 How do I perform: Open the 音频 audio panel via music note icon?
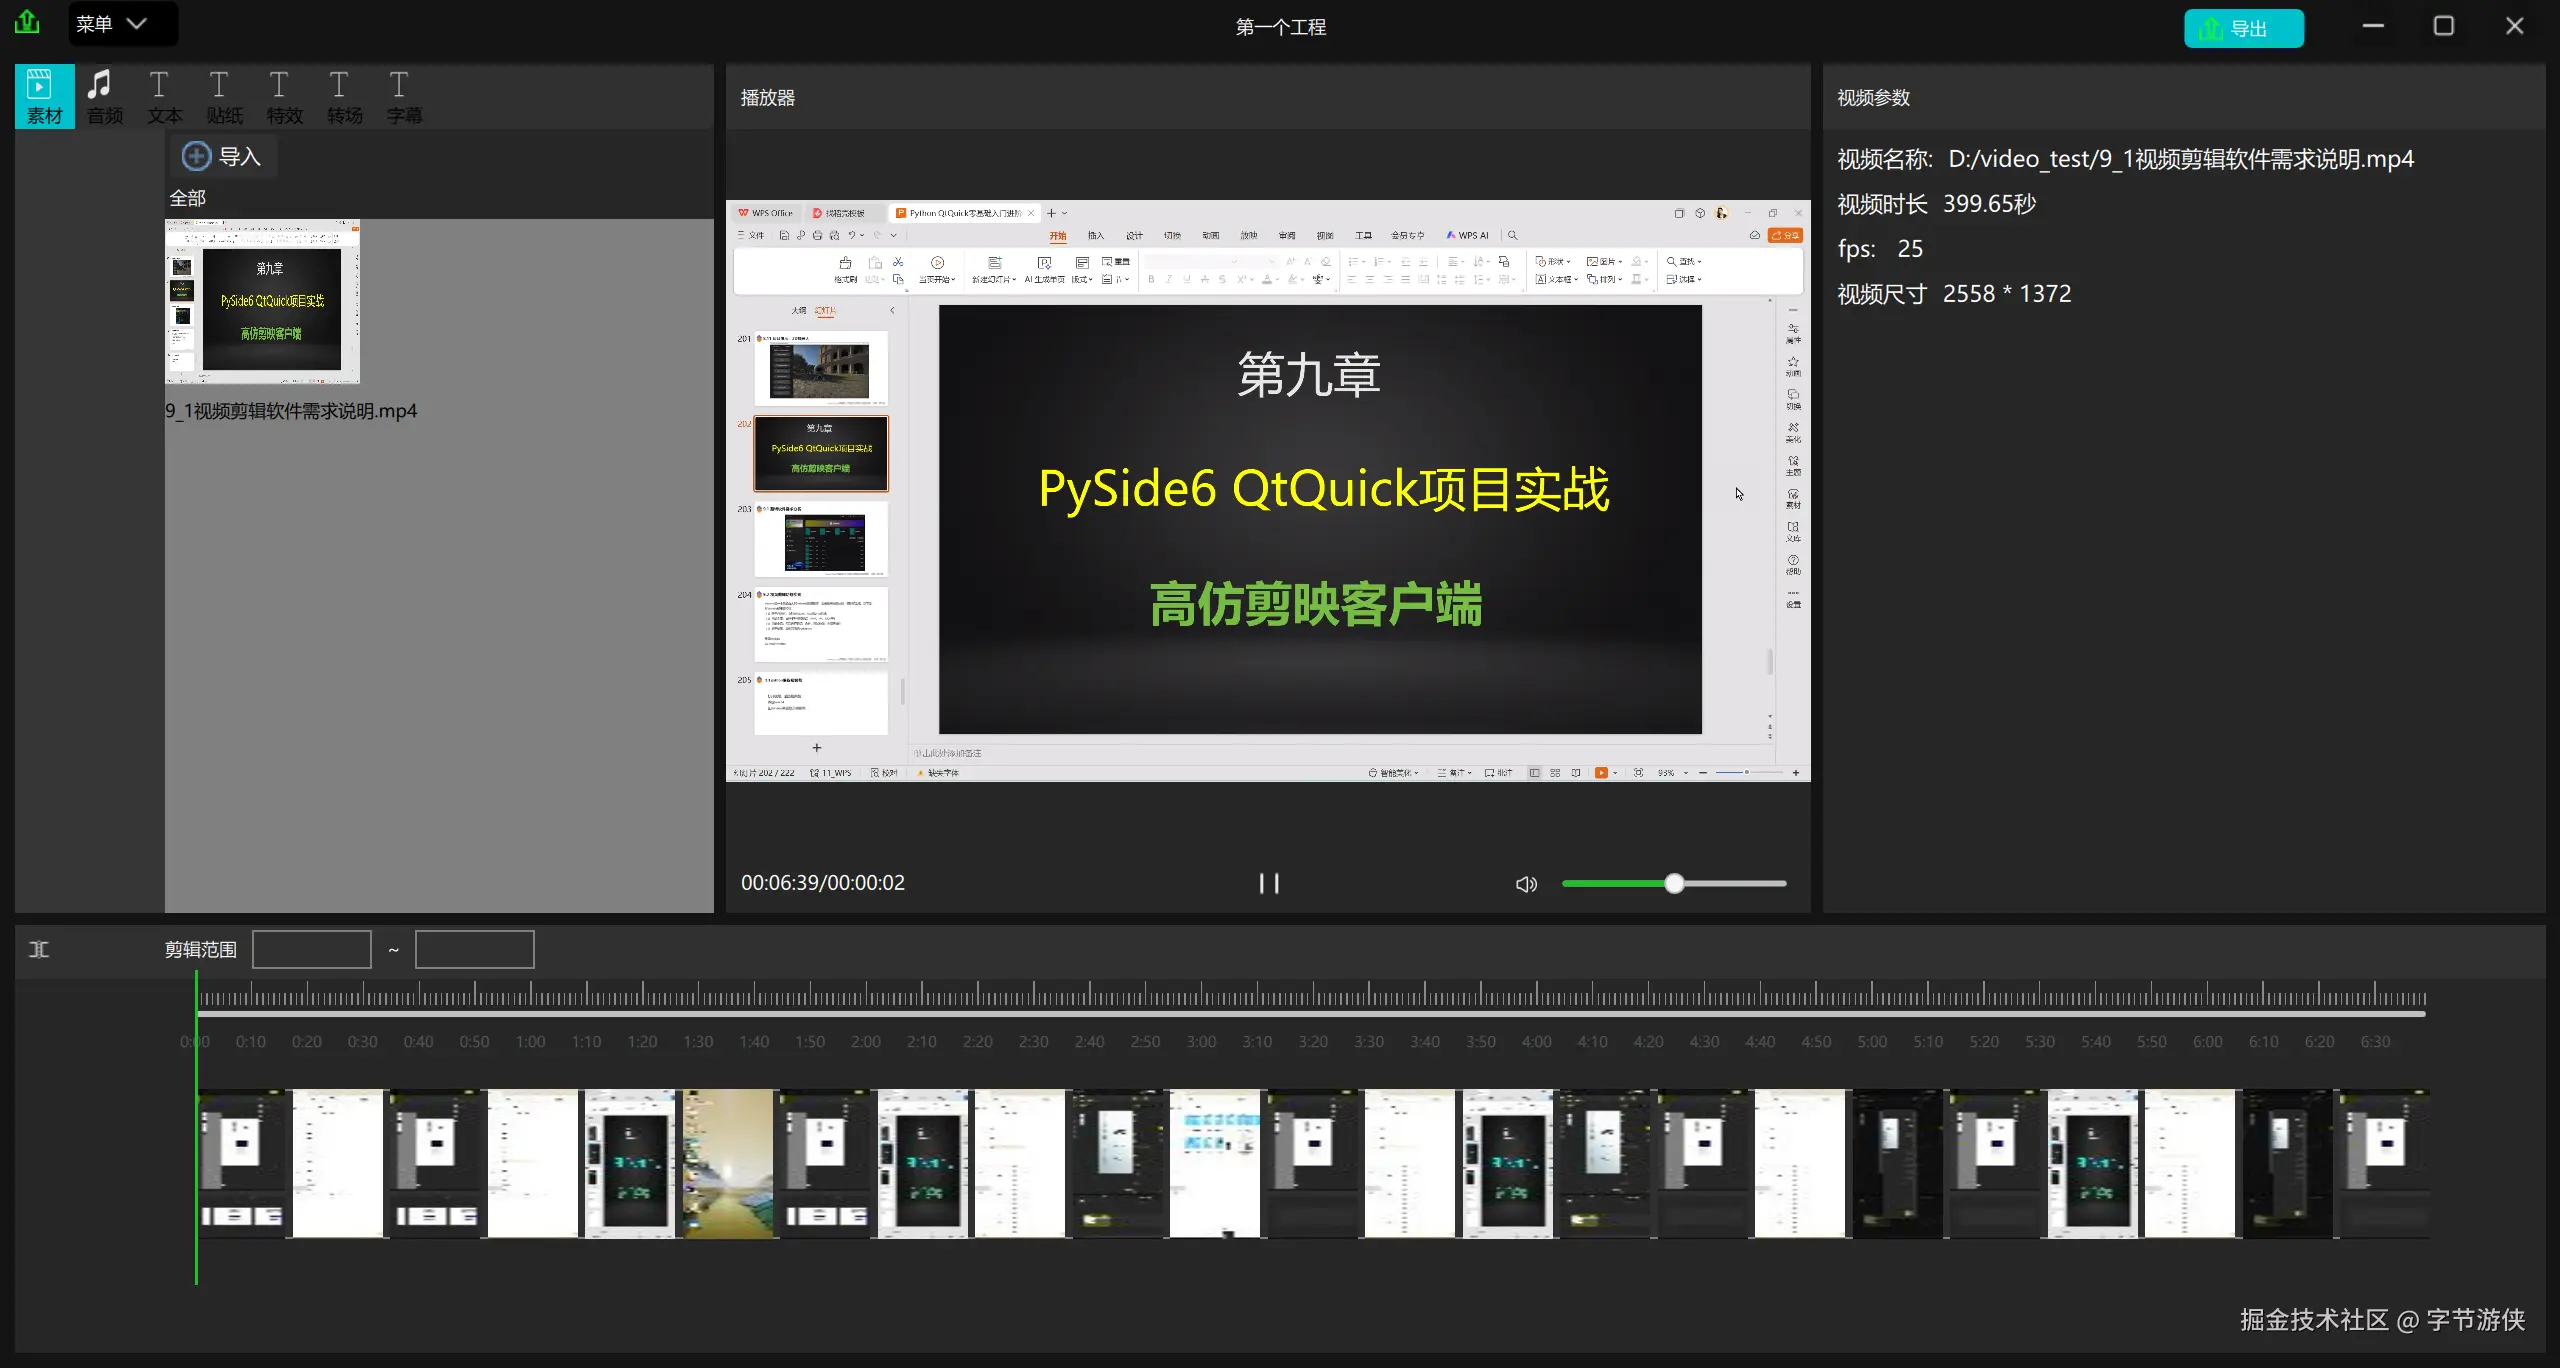point(102,95)
